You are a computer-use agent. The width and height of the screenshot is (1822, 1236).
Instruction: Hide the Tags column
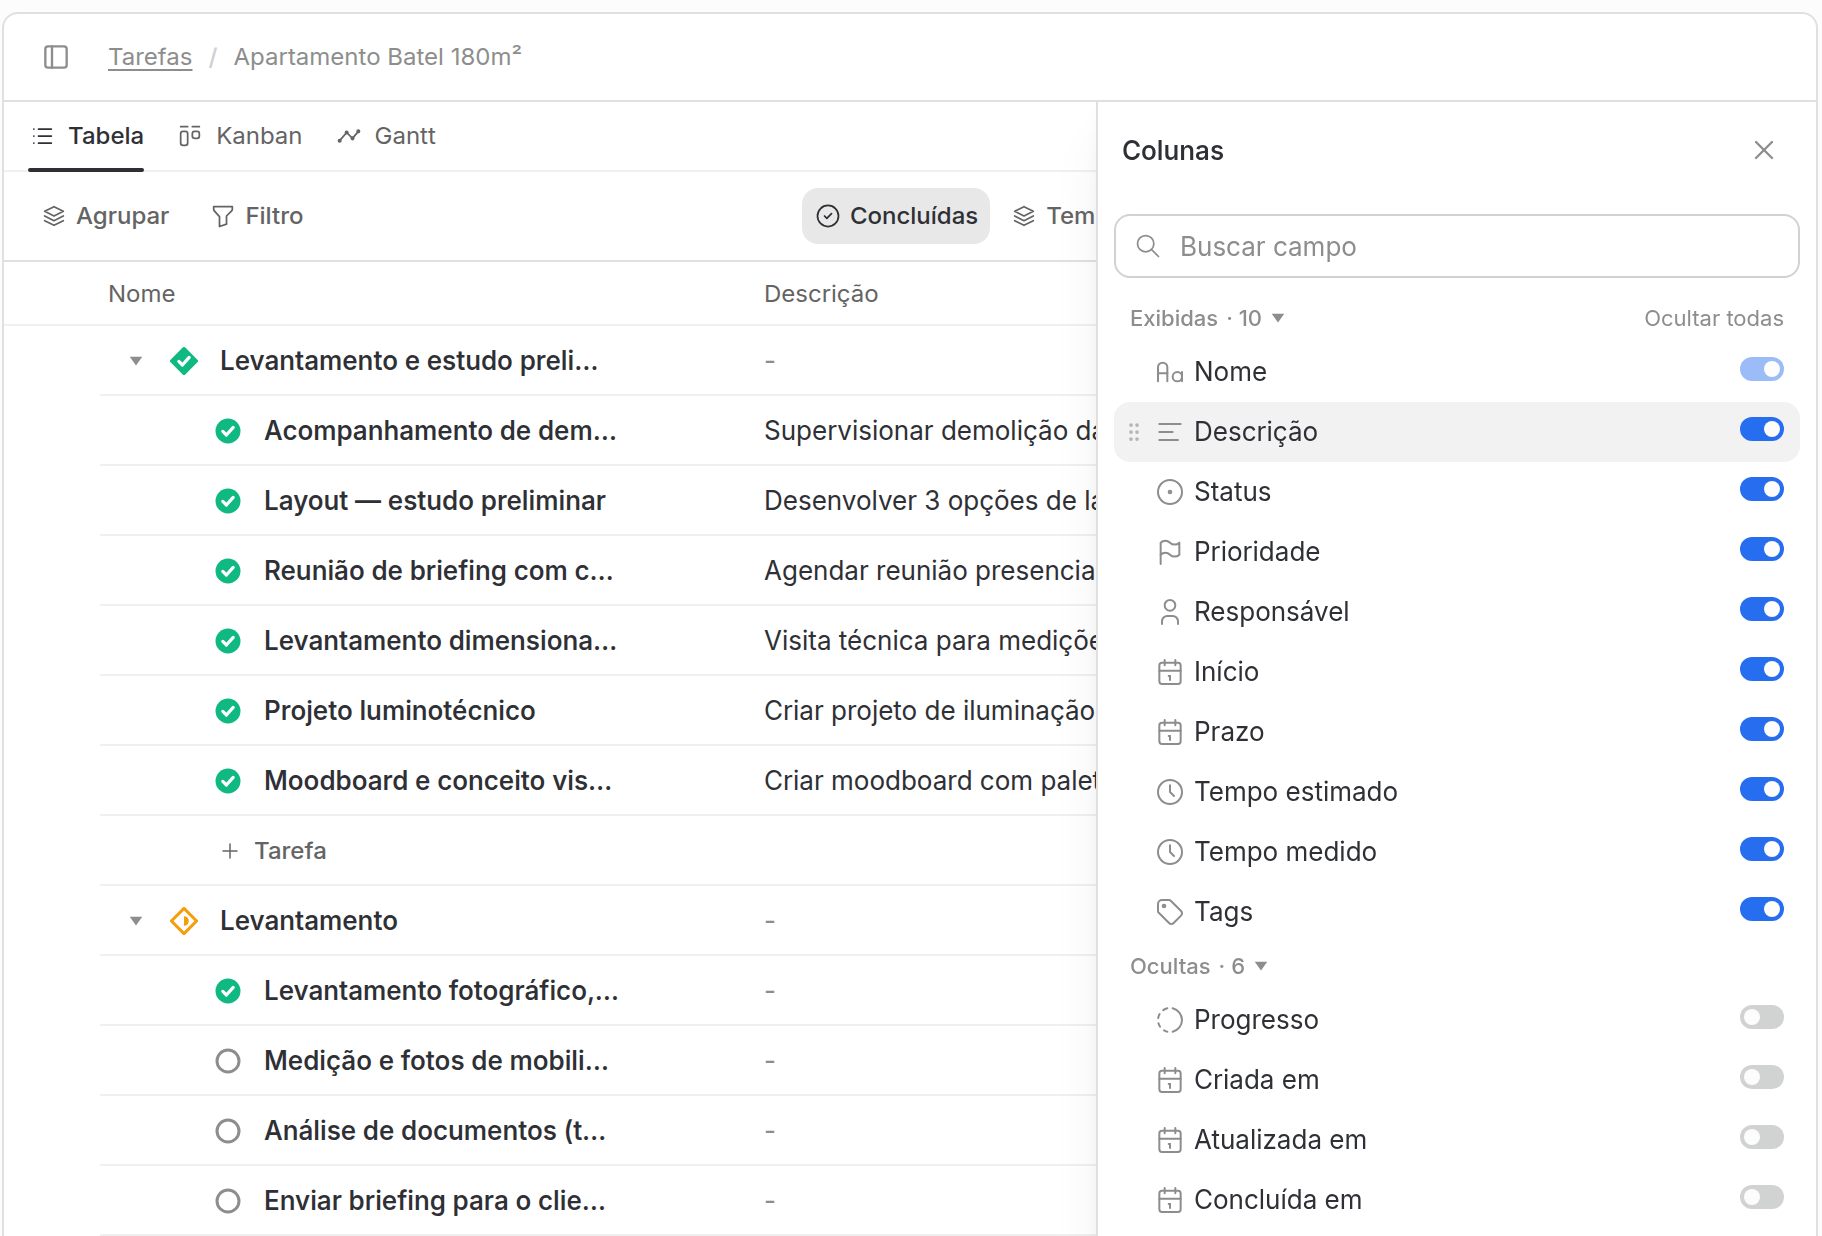[x=1761, y=910]
